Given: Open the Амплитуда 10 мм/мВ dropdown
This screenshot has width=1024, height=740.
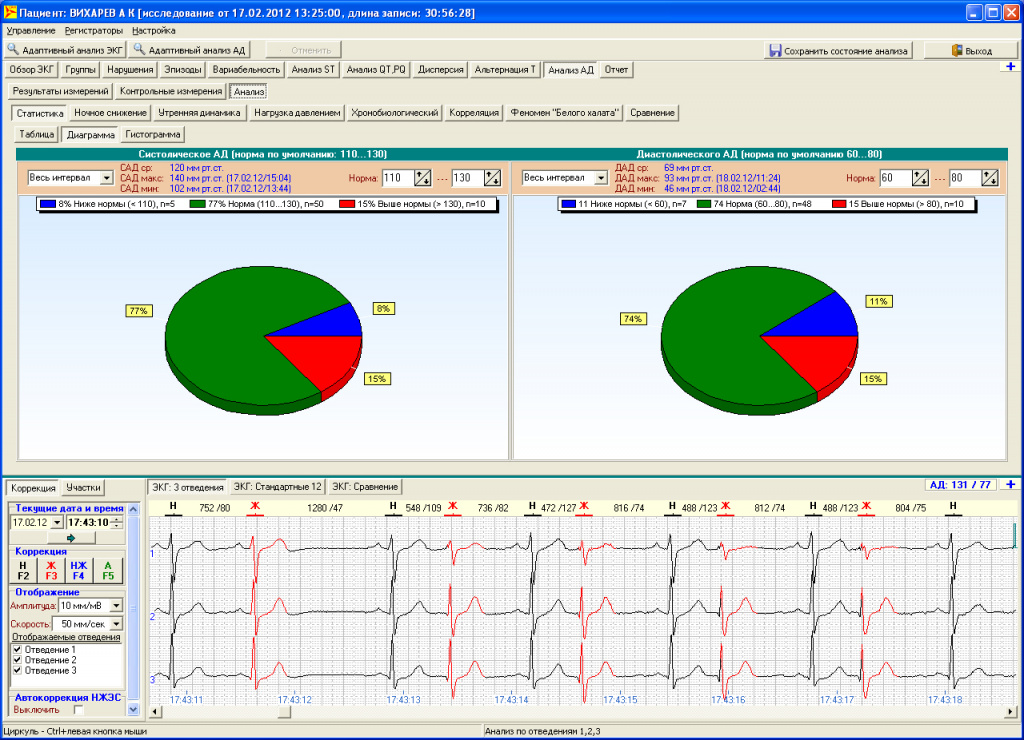Looking at the screenshot, I should [116, 606].
